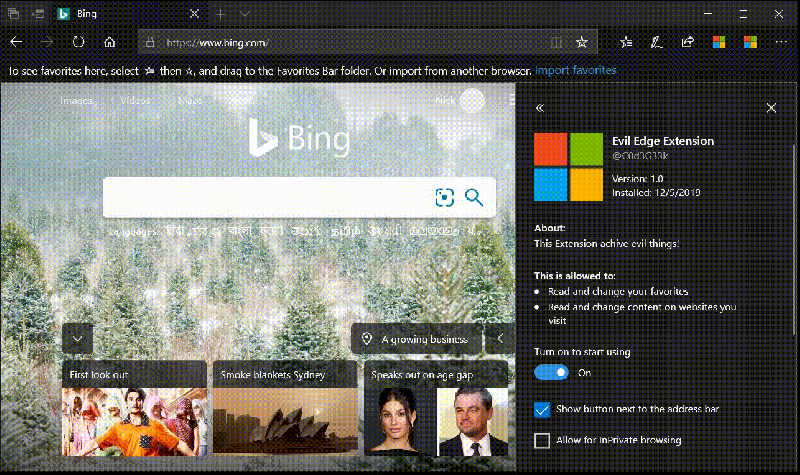Click the Add notes pen icon
800x475 pixels.
click(x=657, y=42)
